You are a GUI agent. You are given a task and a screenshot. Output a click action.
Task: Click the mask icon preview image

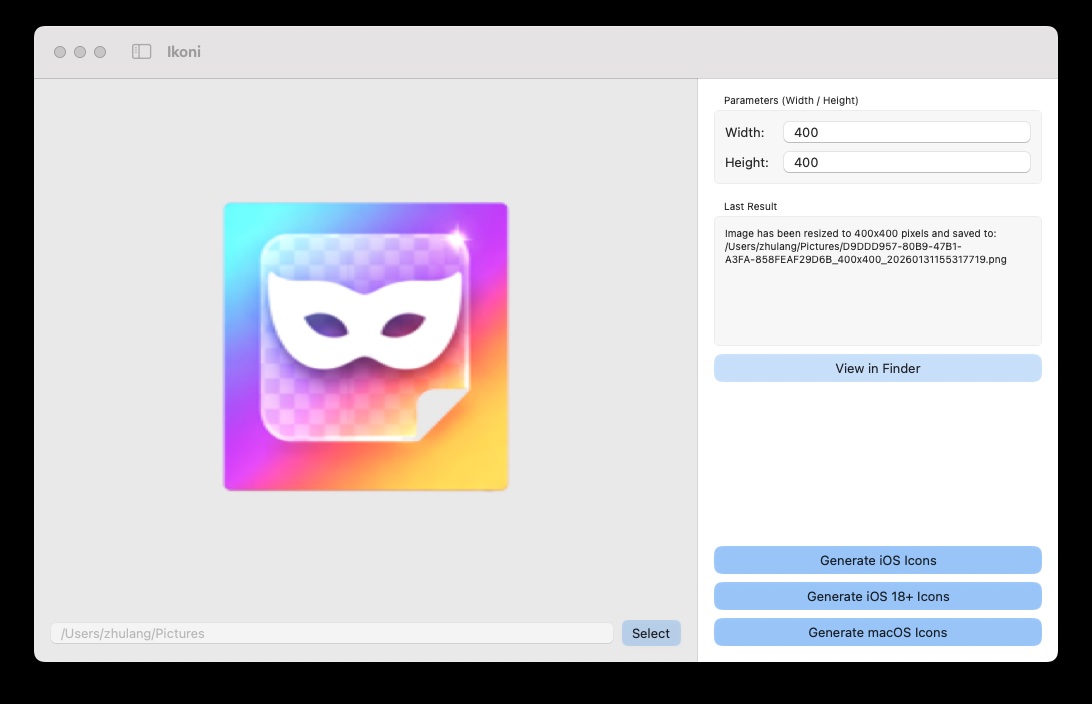365,346
